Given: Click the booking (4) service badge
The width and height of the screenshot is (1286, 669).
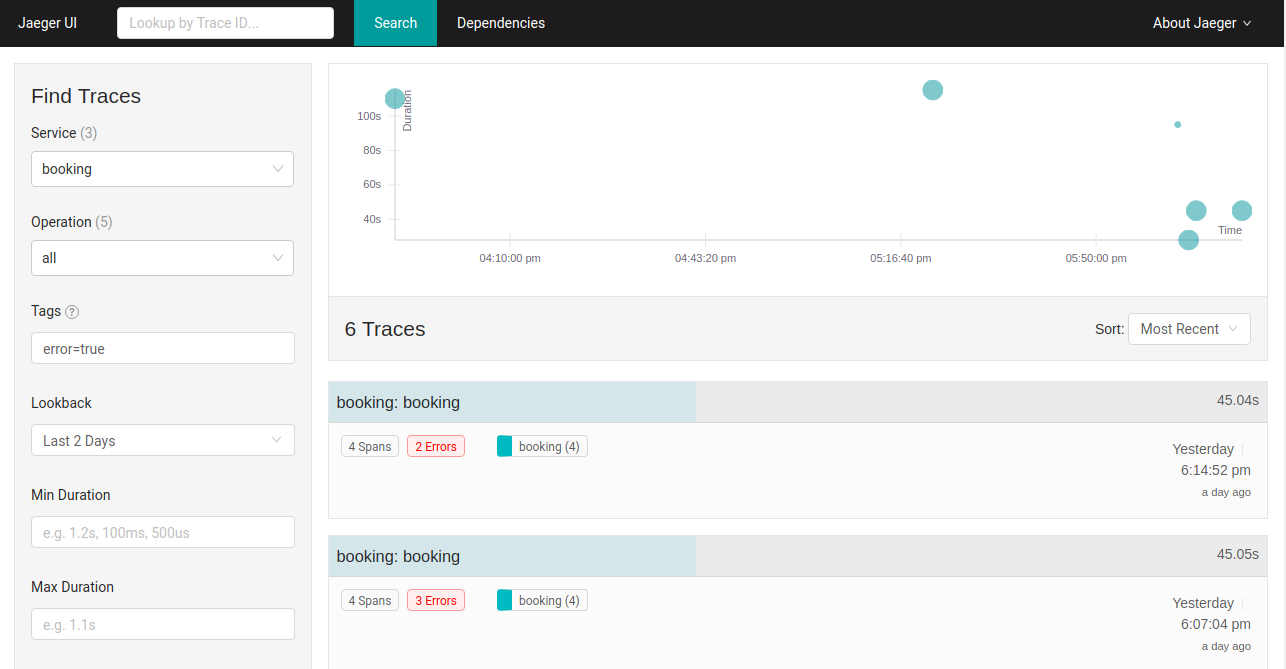Looking at the screenshot, I should point(541,446).
